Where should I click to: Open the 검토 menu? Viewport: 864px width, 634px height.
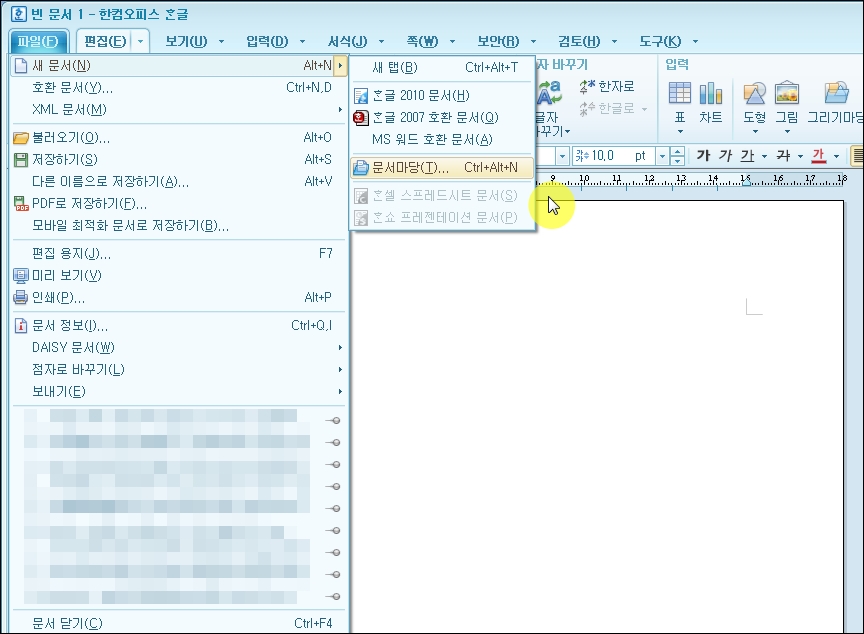tap(579, 41)
